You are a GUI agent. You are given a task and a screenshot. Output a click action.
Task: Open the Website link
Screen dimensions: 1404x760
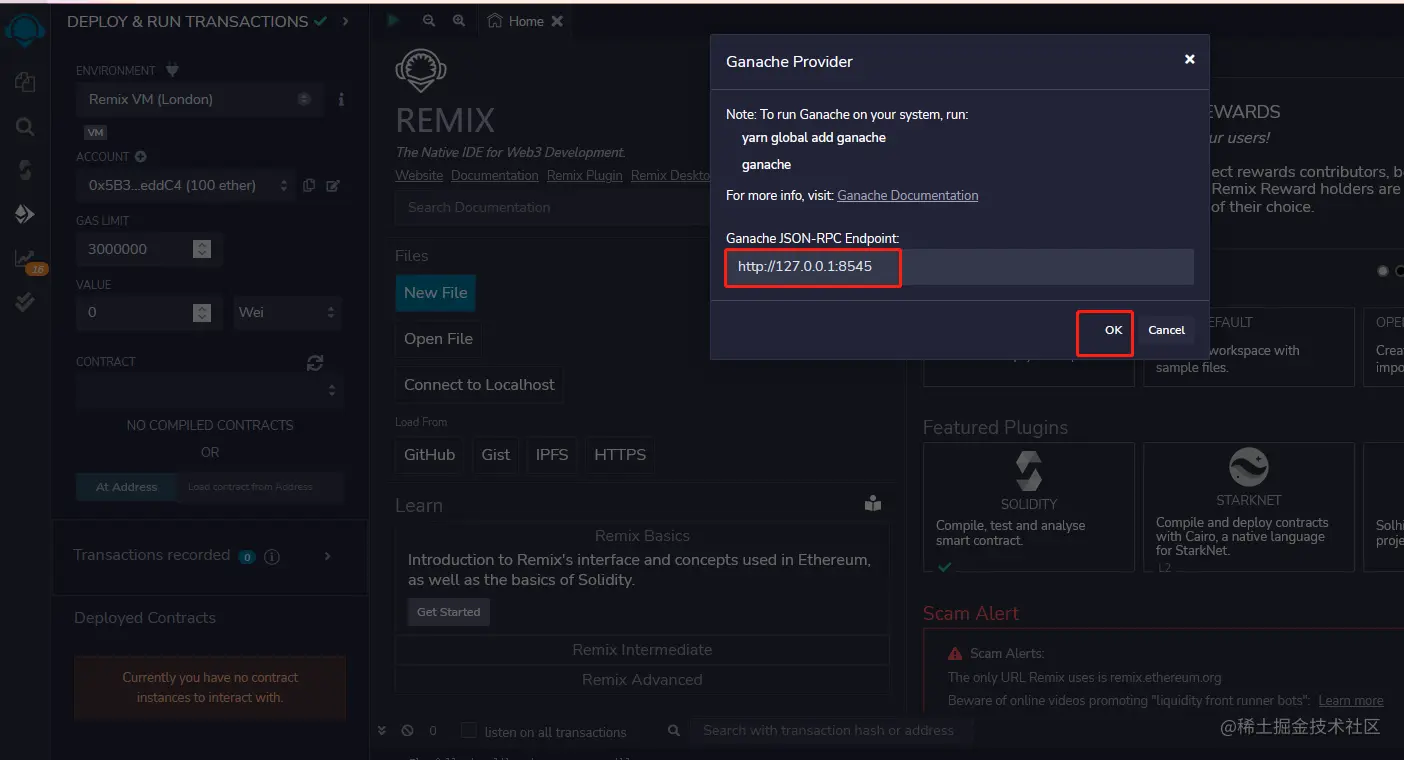click(419, 176)
